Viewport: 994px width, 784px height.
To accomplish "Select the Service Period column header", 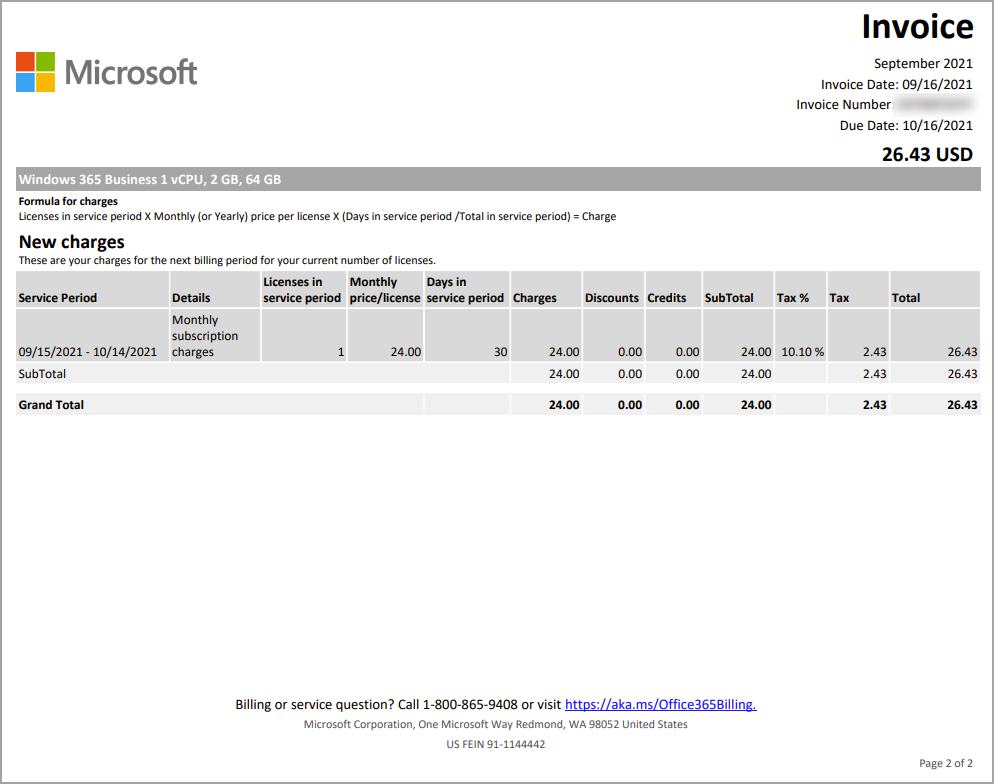I will pyautogui.click(x=57, y=297).
